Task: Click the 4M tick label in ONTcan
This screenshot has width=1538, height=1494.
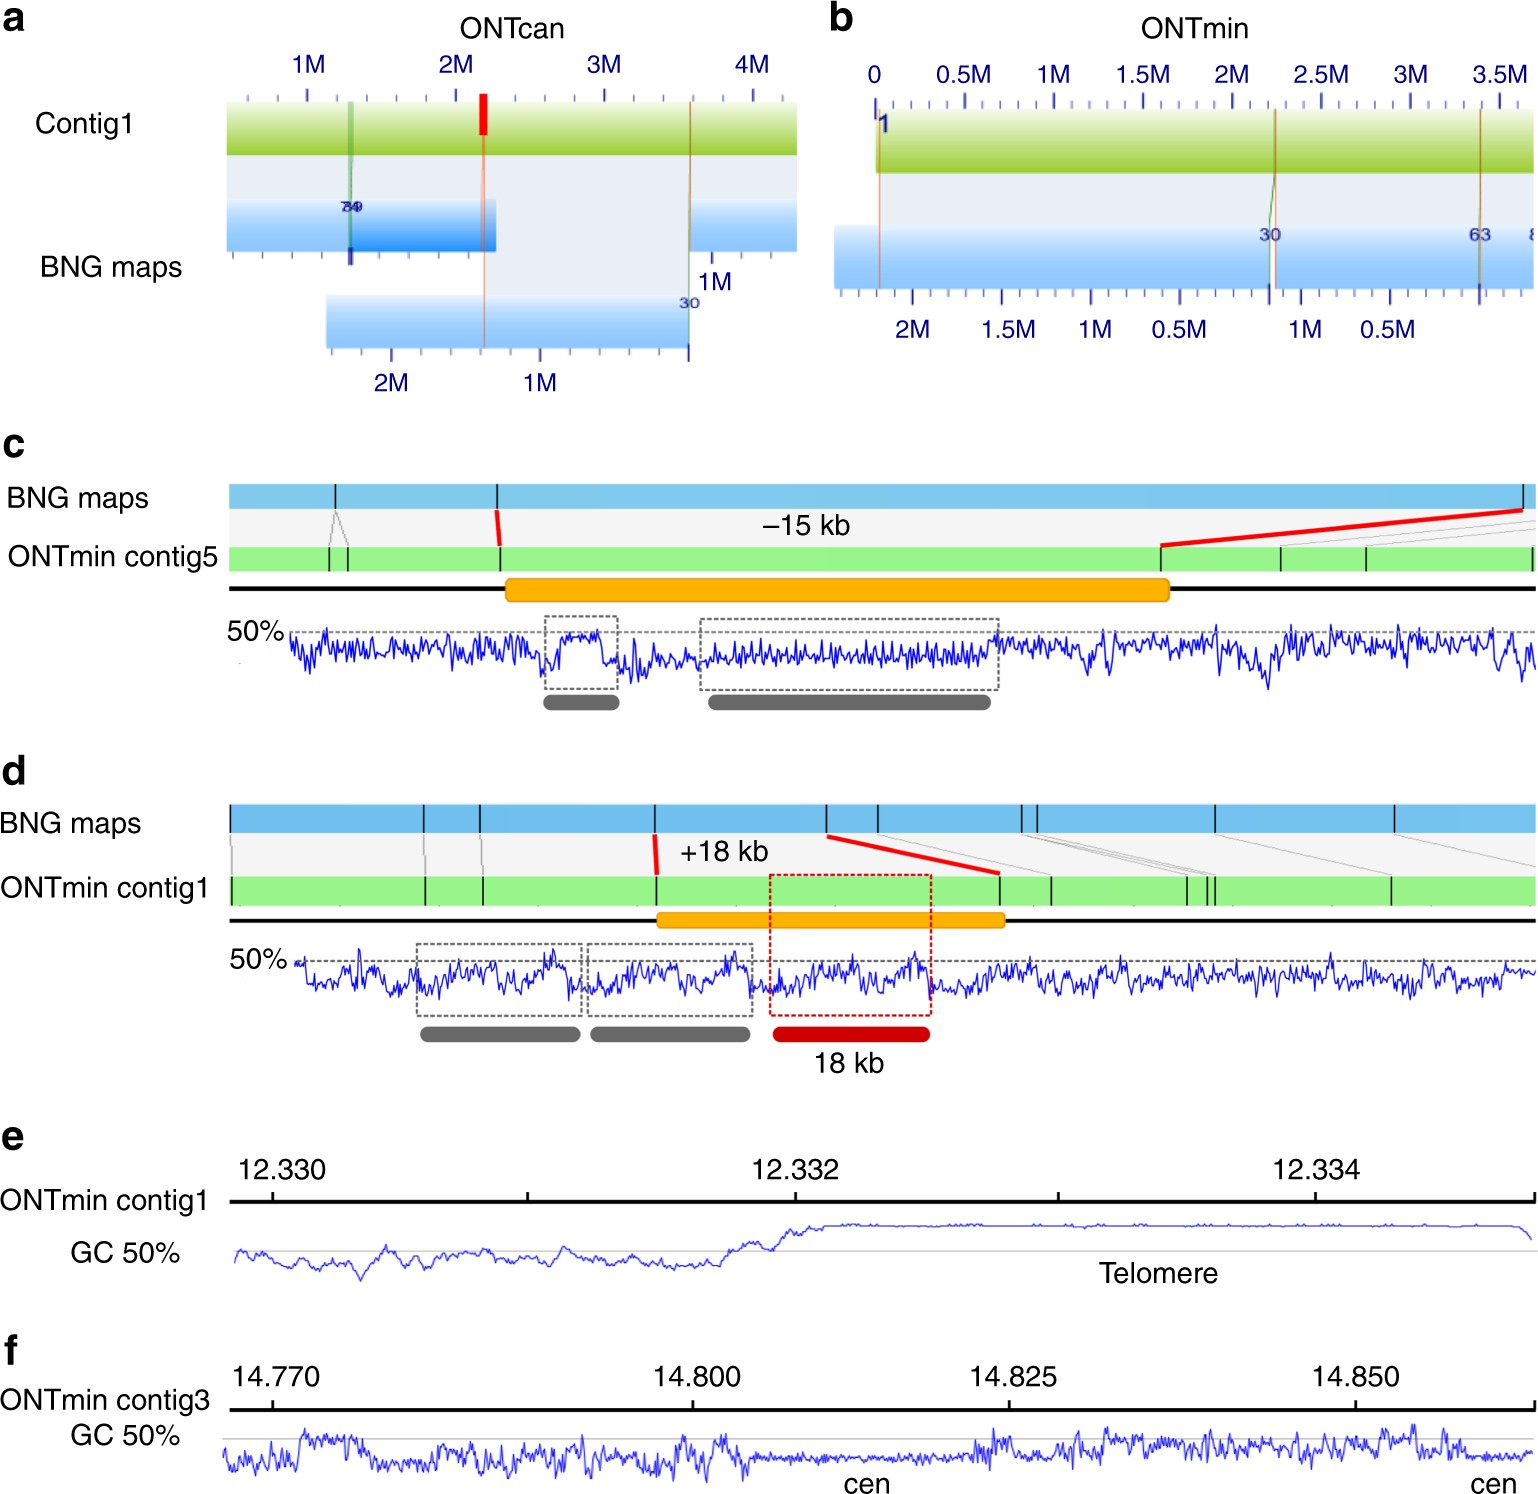Action: pos(751,65)
